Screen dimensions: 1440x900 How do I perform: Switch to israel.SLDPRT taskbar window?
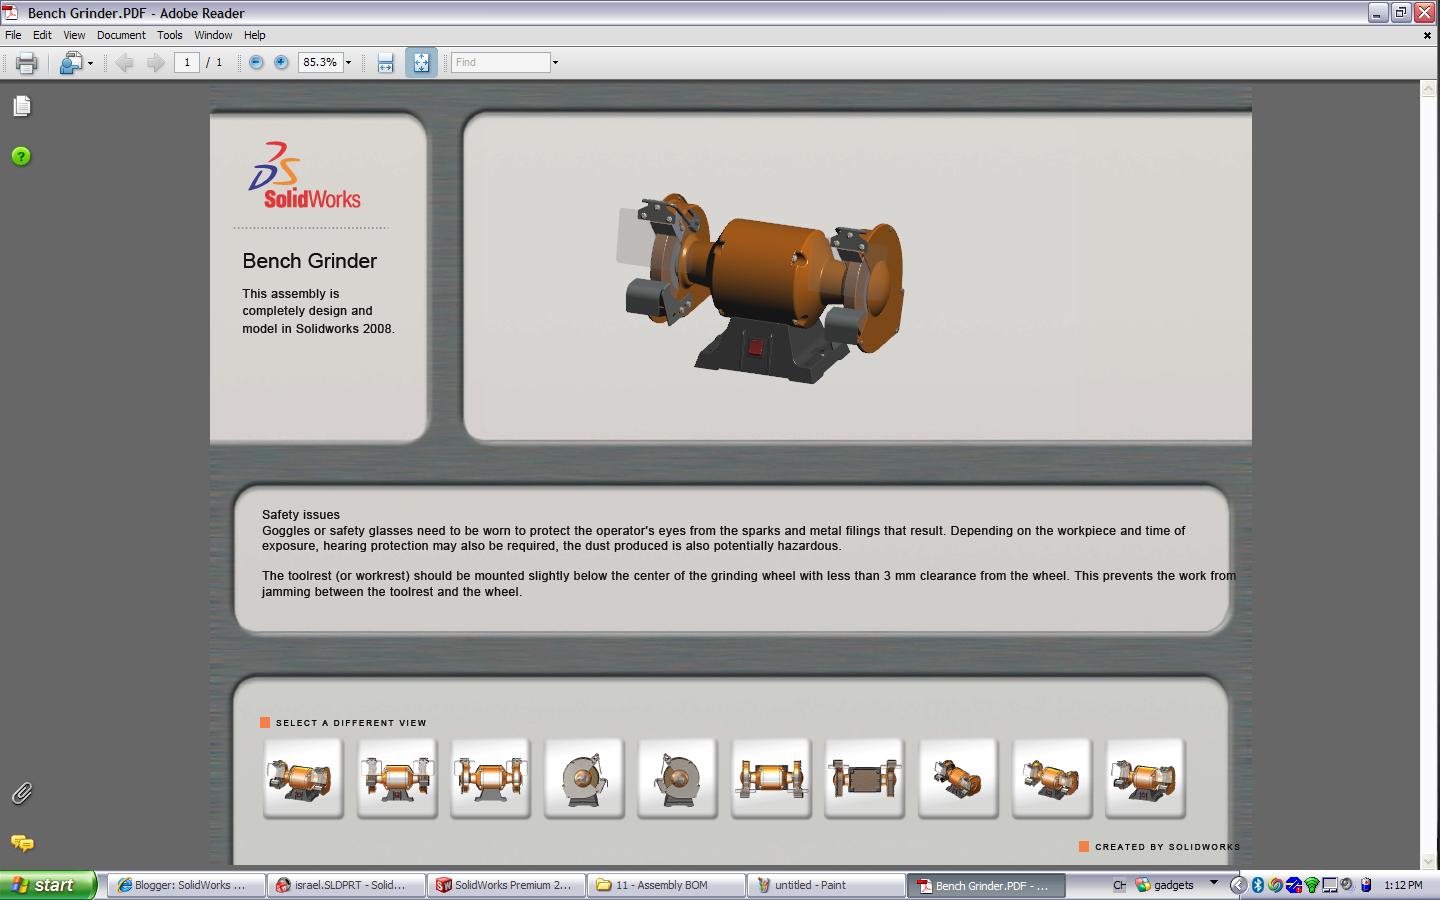click(x=345, y=885)
